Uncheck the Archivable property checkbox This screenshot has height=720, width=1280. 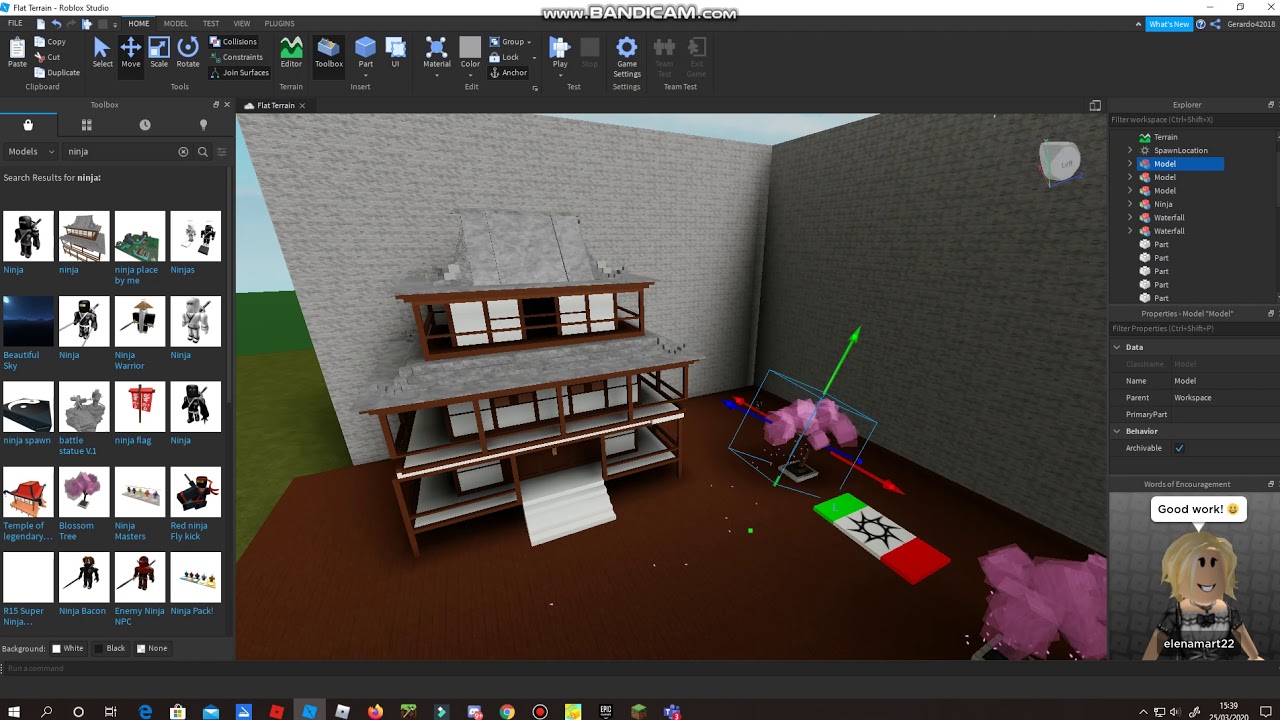coord(1179,448)
